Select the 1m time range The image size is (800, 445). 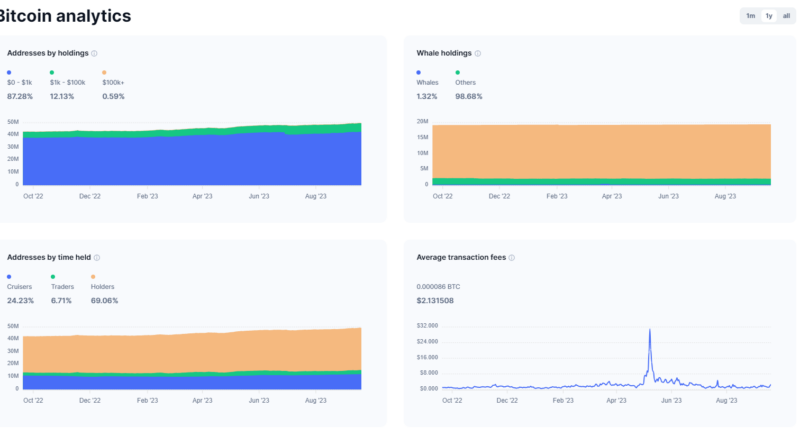click(x=750, y=16)
